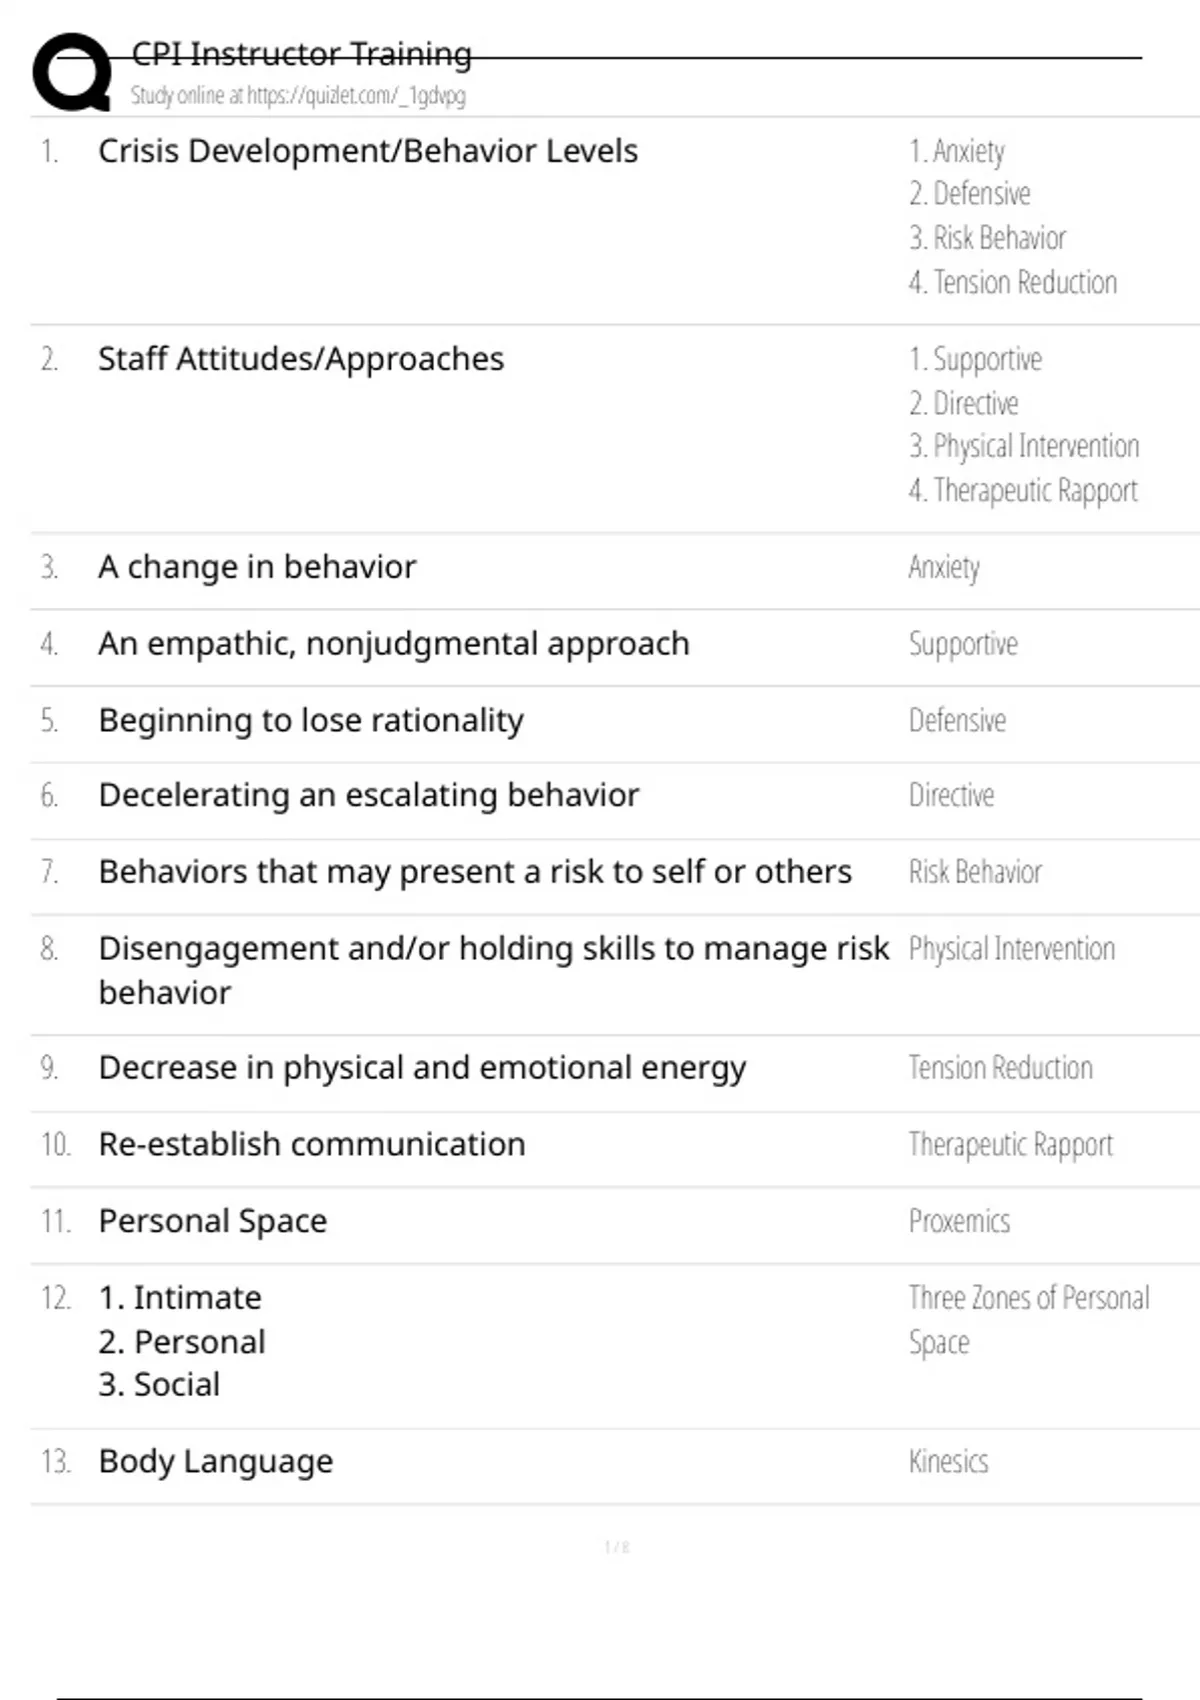This screenshot has height=1700, width=1200.
Task: Open the quizlet.com study link
Action: tap(298, 96)
